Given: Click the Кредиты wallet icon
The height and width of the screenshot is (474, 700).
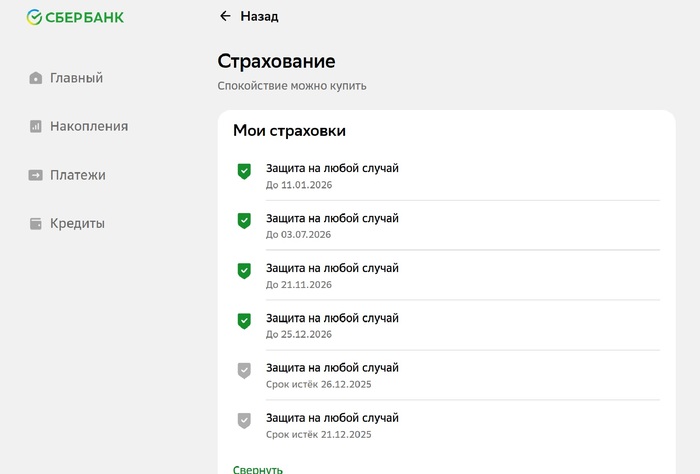Looking at the screenshot, I should [36, 224].
